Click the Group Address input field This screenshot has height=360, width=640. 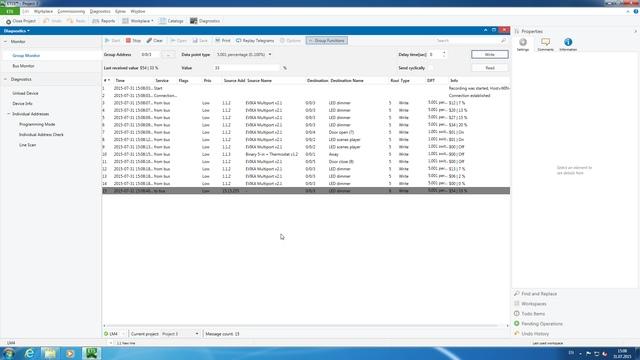click(149, 54)
